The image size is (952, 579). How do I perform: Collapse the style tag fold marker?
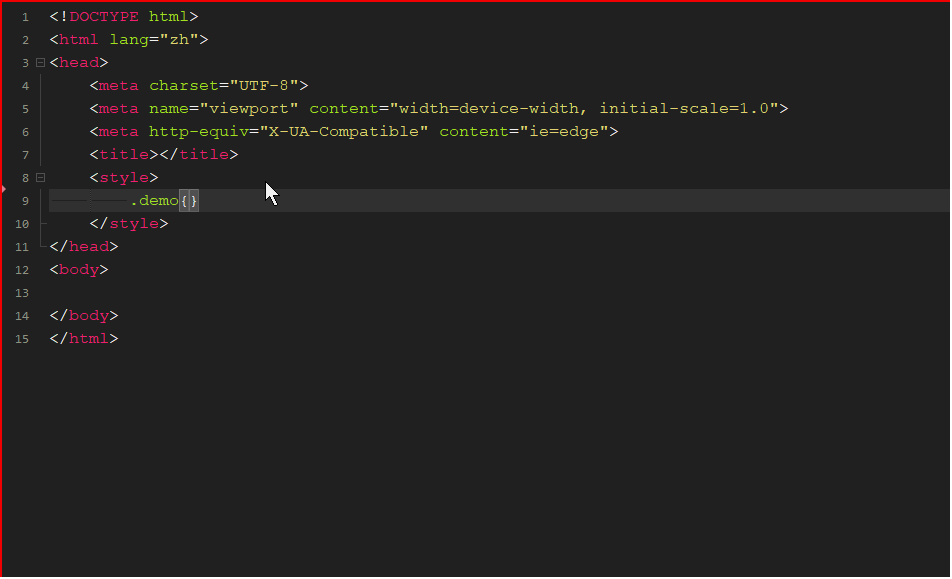[x=41, y=178]
